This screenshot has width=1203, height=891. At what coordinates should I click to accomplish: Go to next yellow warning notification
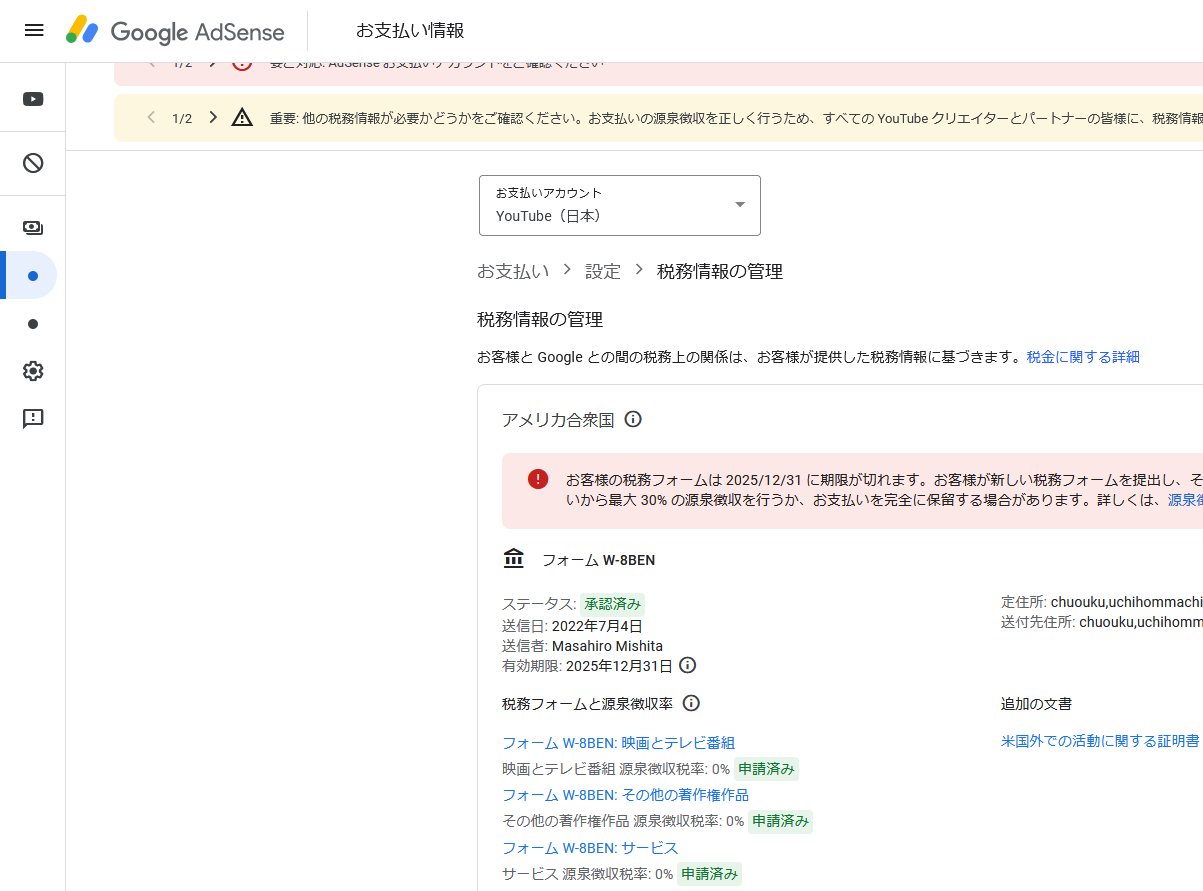click(x=213, y=118)
